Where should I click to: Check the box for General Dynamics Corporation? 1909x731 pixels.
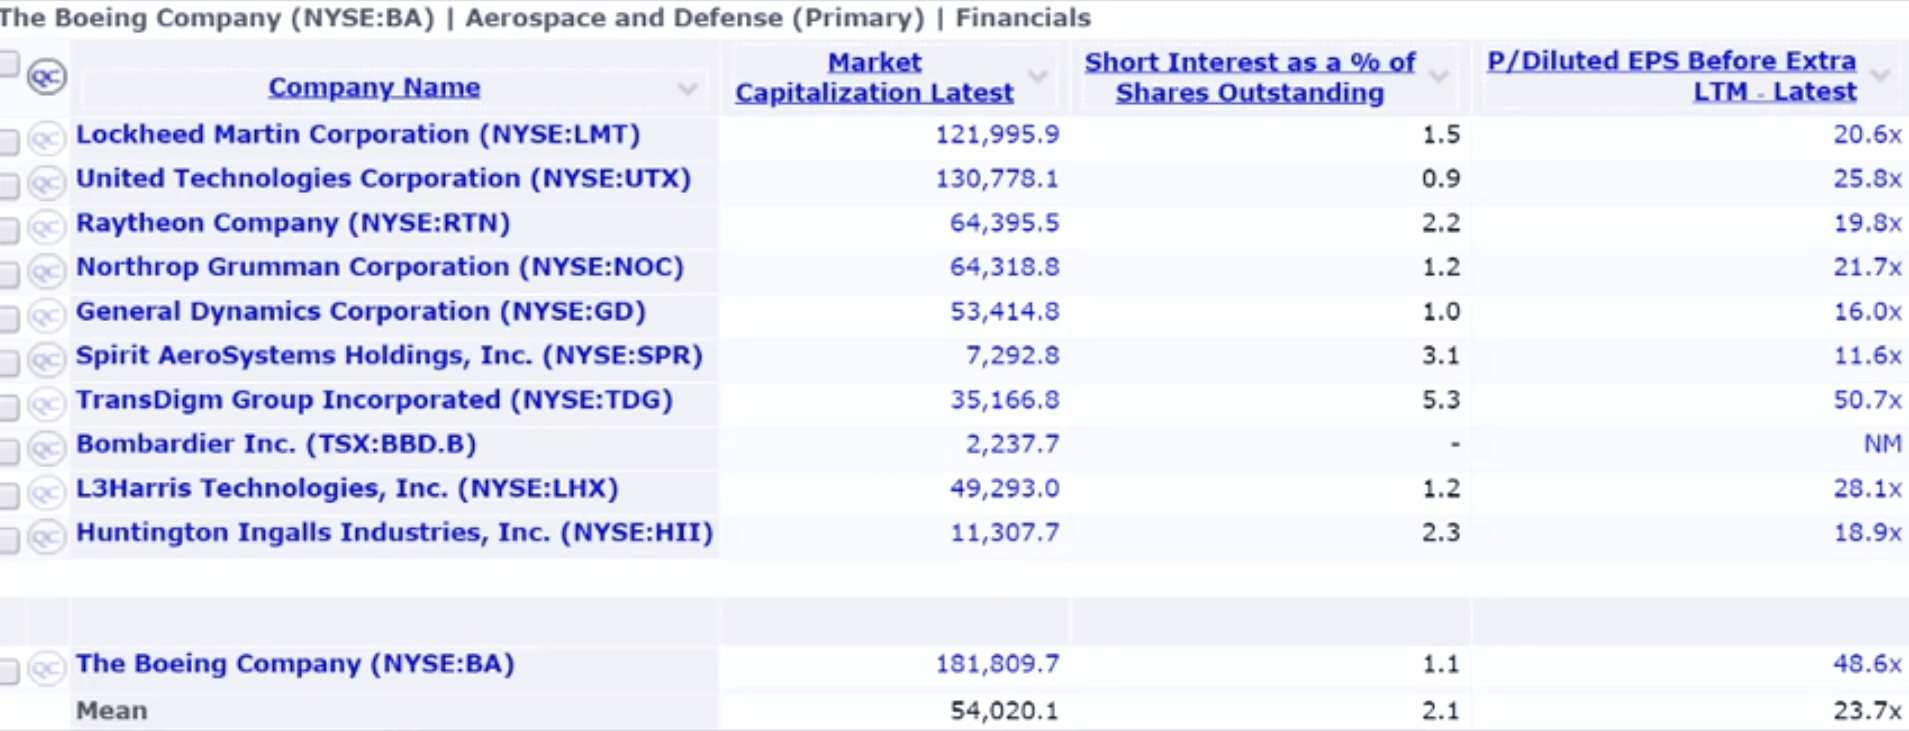(x=9, y=319)
